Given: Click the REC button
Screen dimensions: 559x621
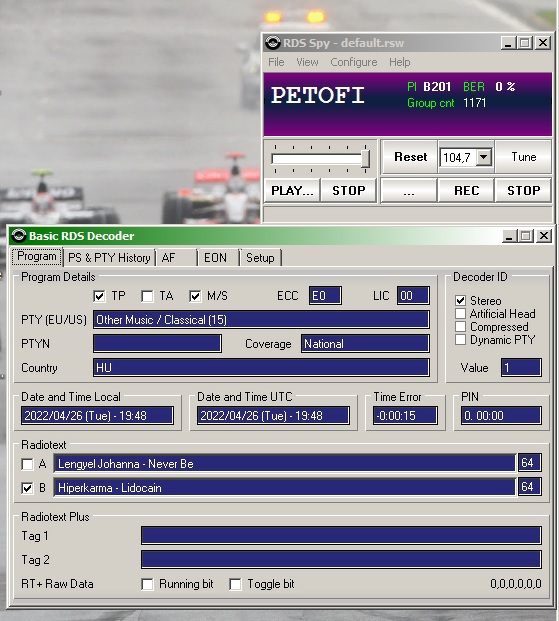Looking at the screenshot, I should pos(466,190).
